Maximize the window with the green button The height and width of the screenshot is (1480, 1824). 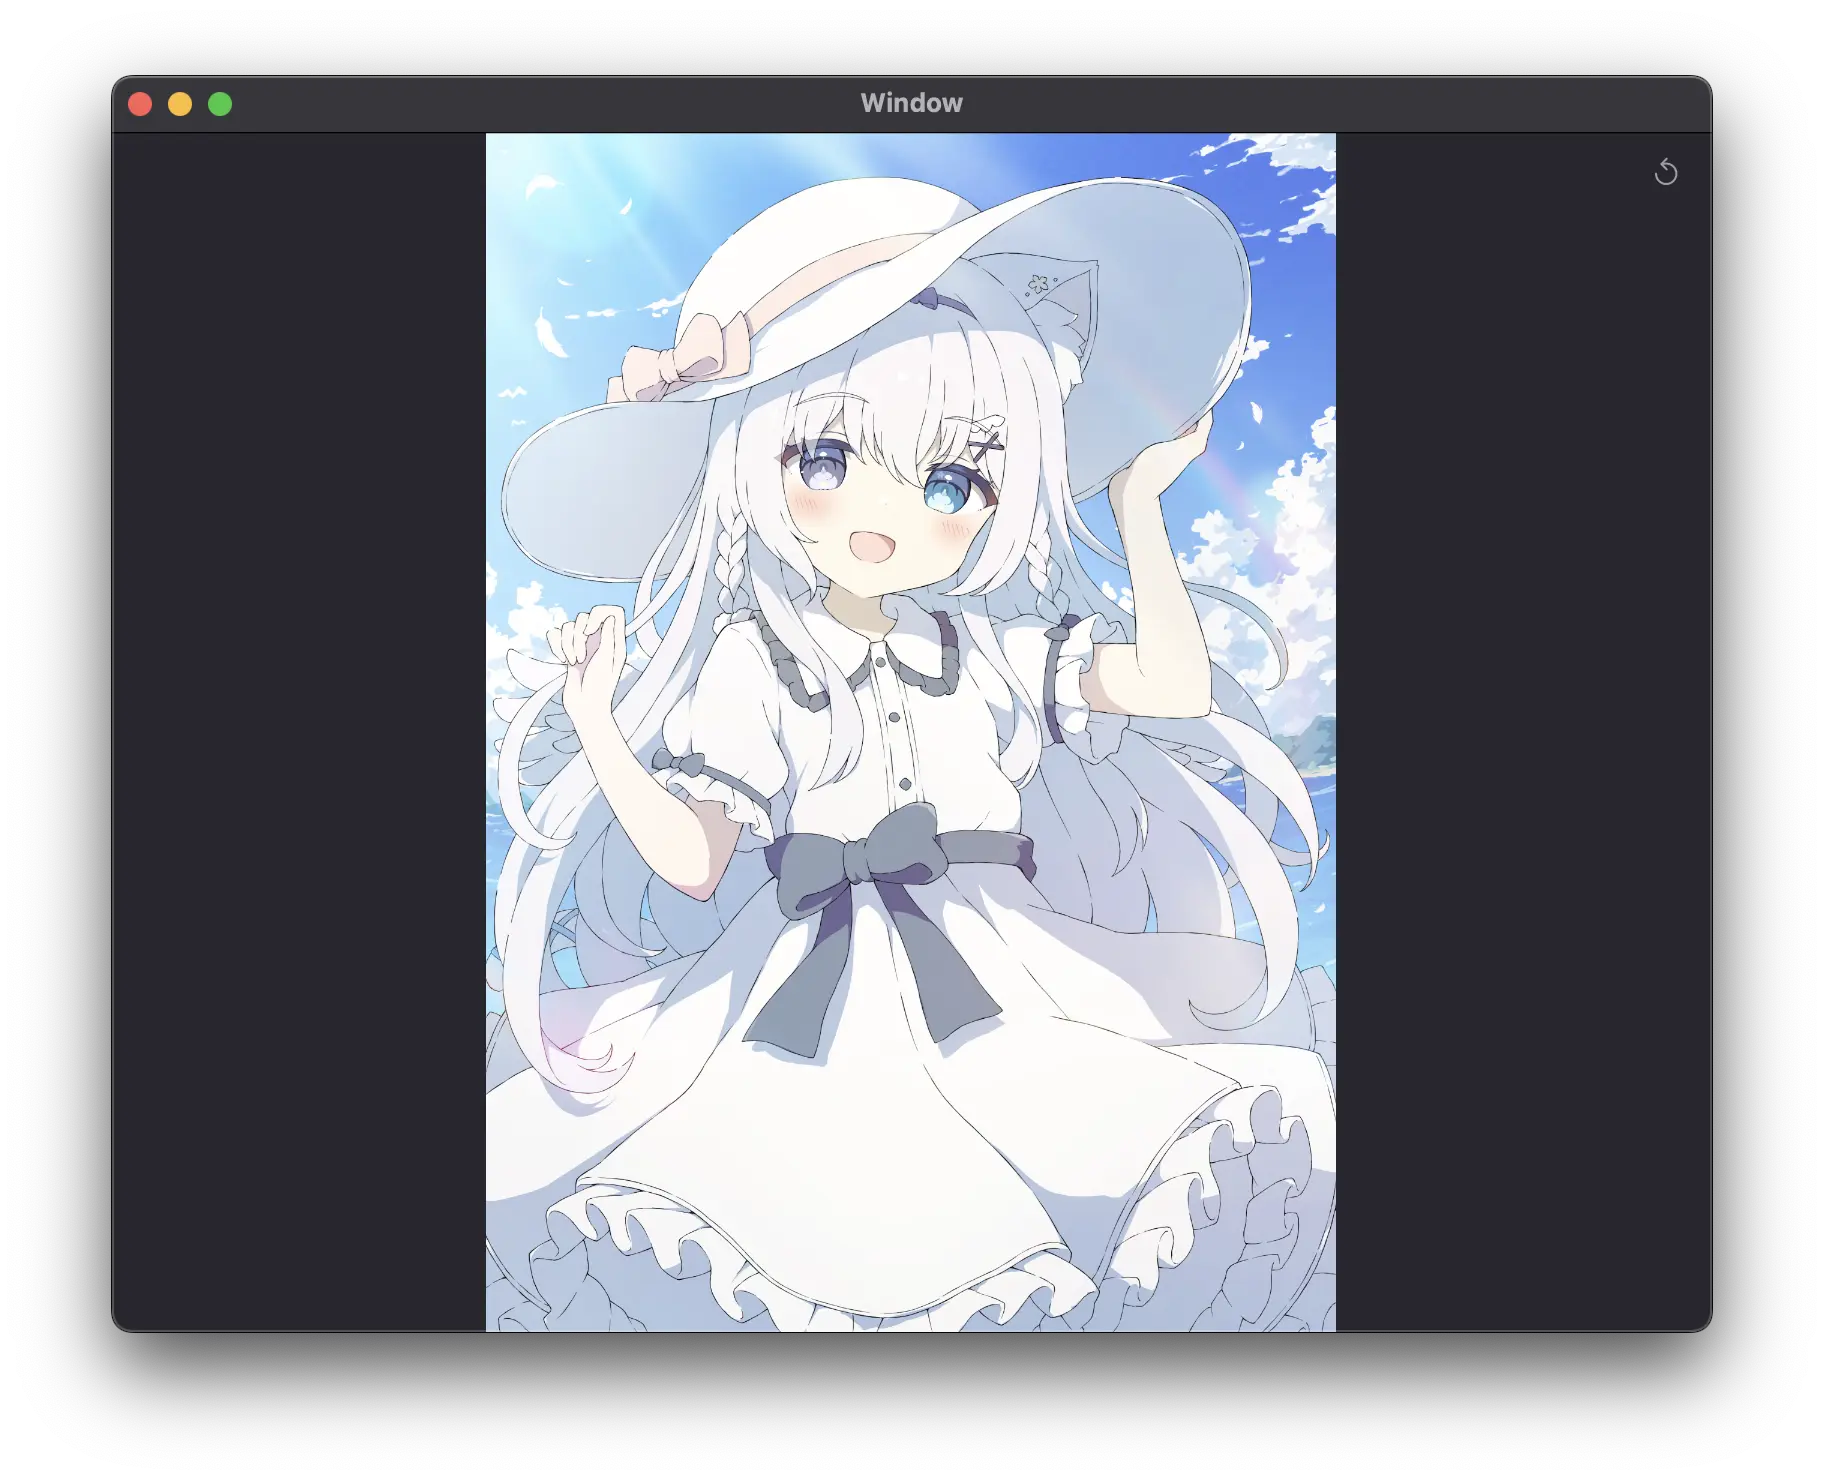(x=220, y=104)
